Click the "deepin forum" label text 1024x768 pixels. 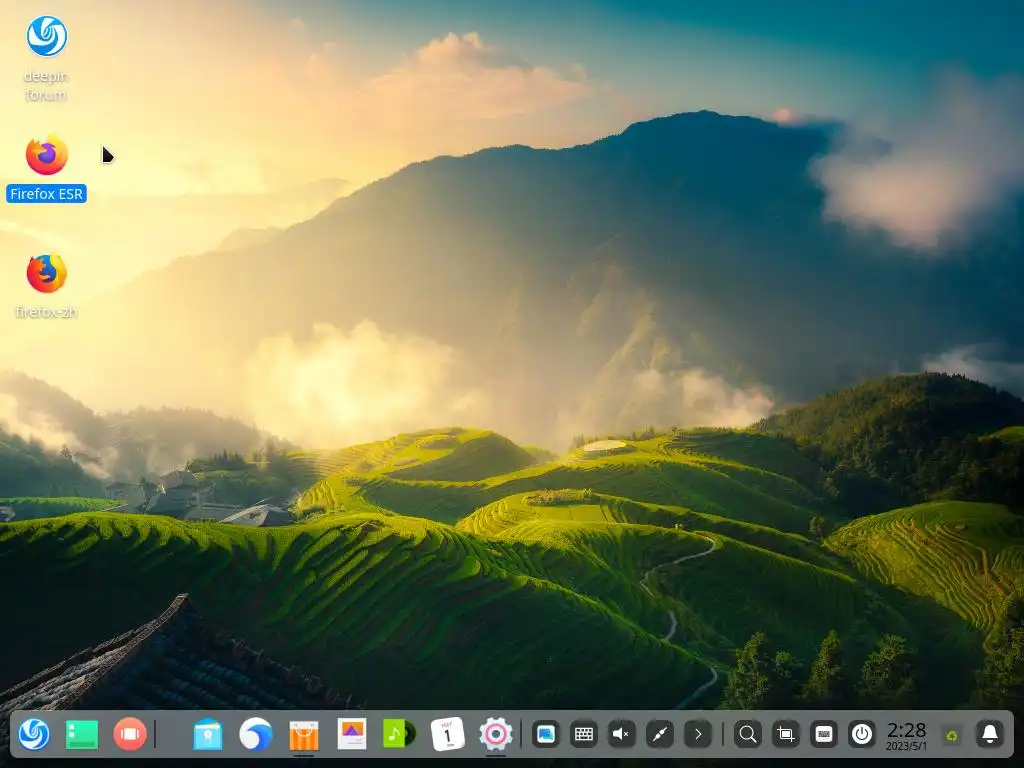pyautogui.click(x=46, y=86)
